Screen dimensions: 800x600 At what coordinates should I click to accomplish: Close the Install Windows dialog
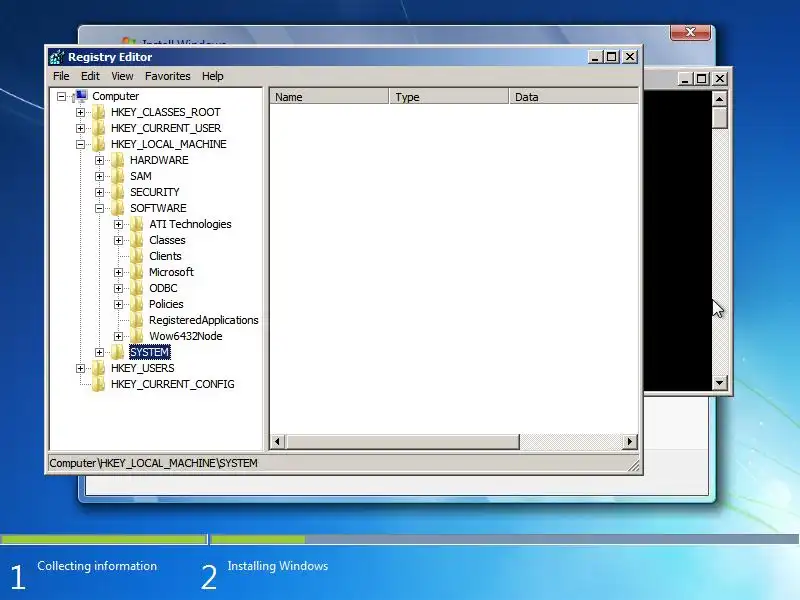click(x=690, y=32)
